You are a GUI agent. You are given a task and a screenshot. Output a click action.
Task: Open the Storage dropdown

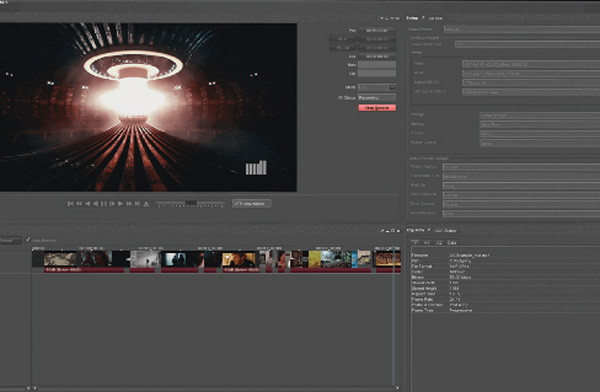pyautogui.click(x=540, y=115)
